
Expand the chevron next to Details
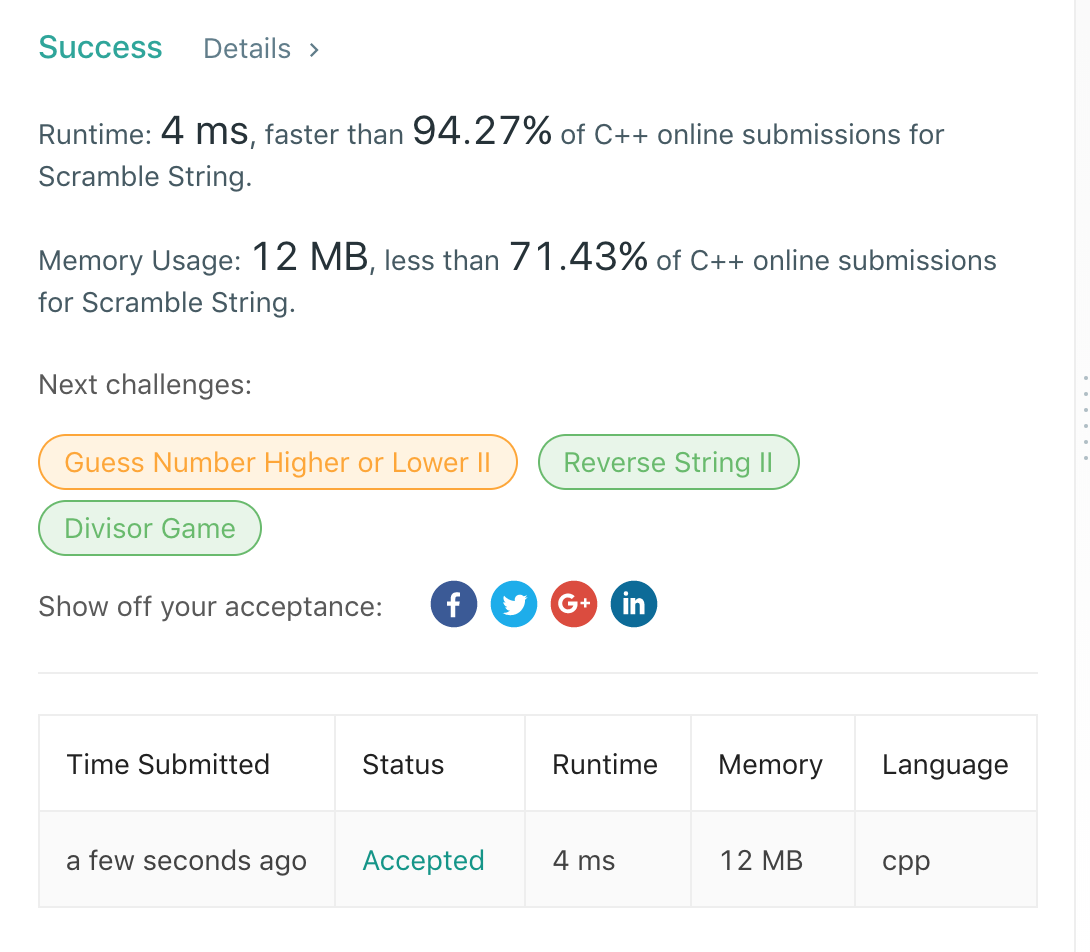coord(314,49)
